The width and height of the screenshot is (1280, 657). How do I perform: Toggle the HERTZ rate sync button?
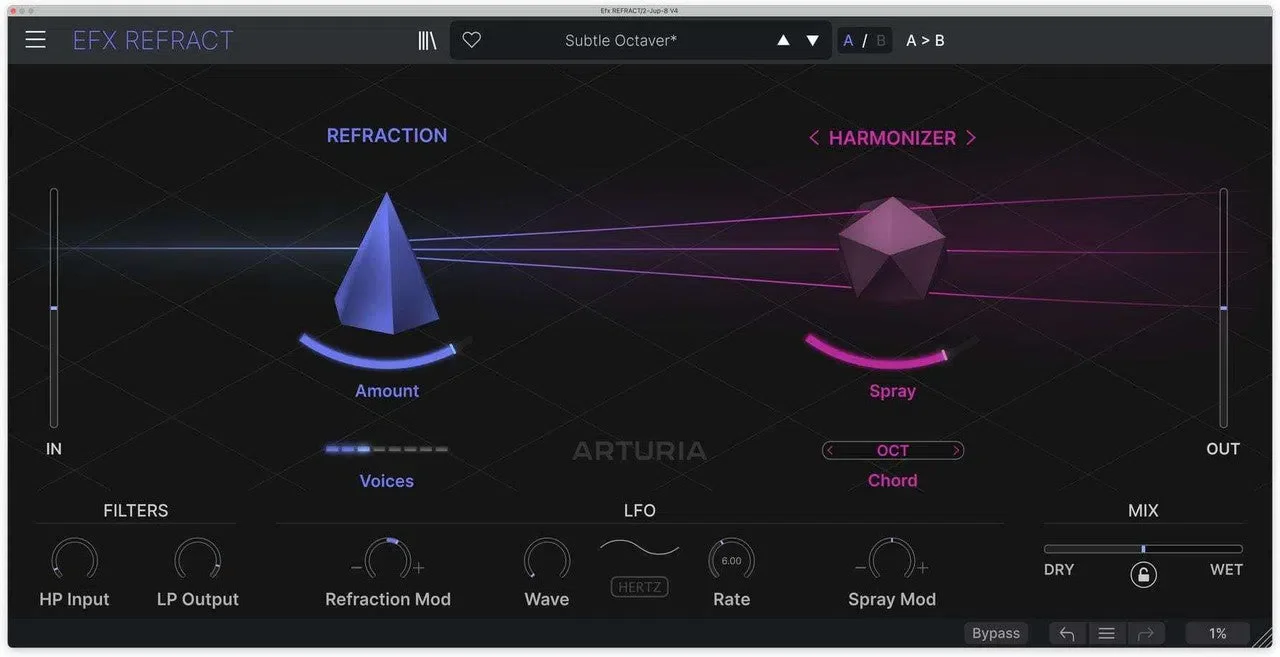point(639,587)
